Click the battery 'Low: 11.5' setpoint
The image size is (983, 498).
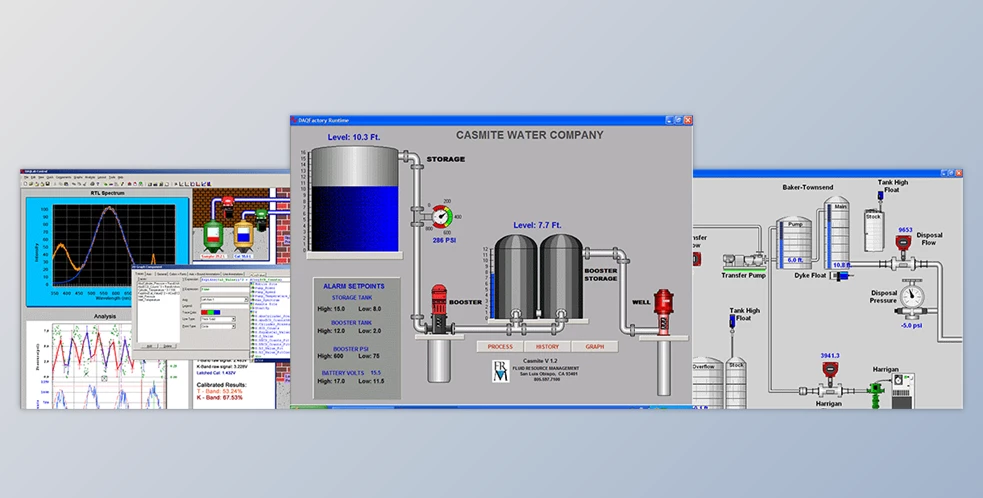tap(372, 381)
